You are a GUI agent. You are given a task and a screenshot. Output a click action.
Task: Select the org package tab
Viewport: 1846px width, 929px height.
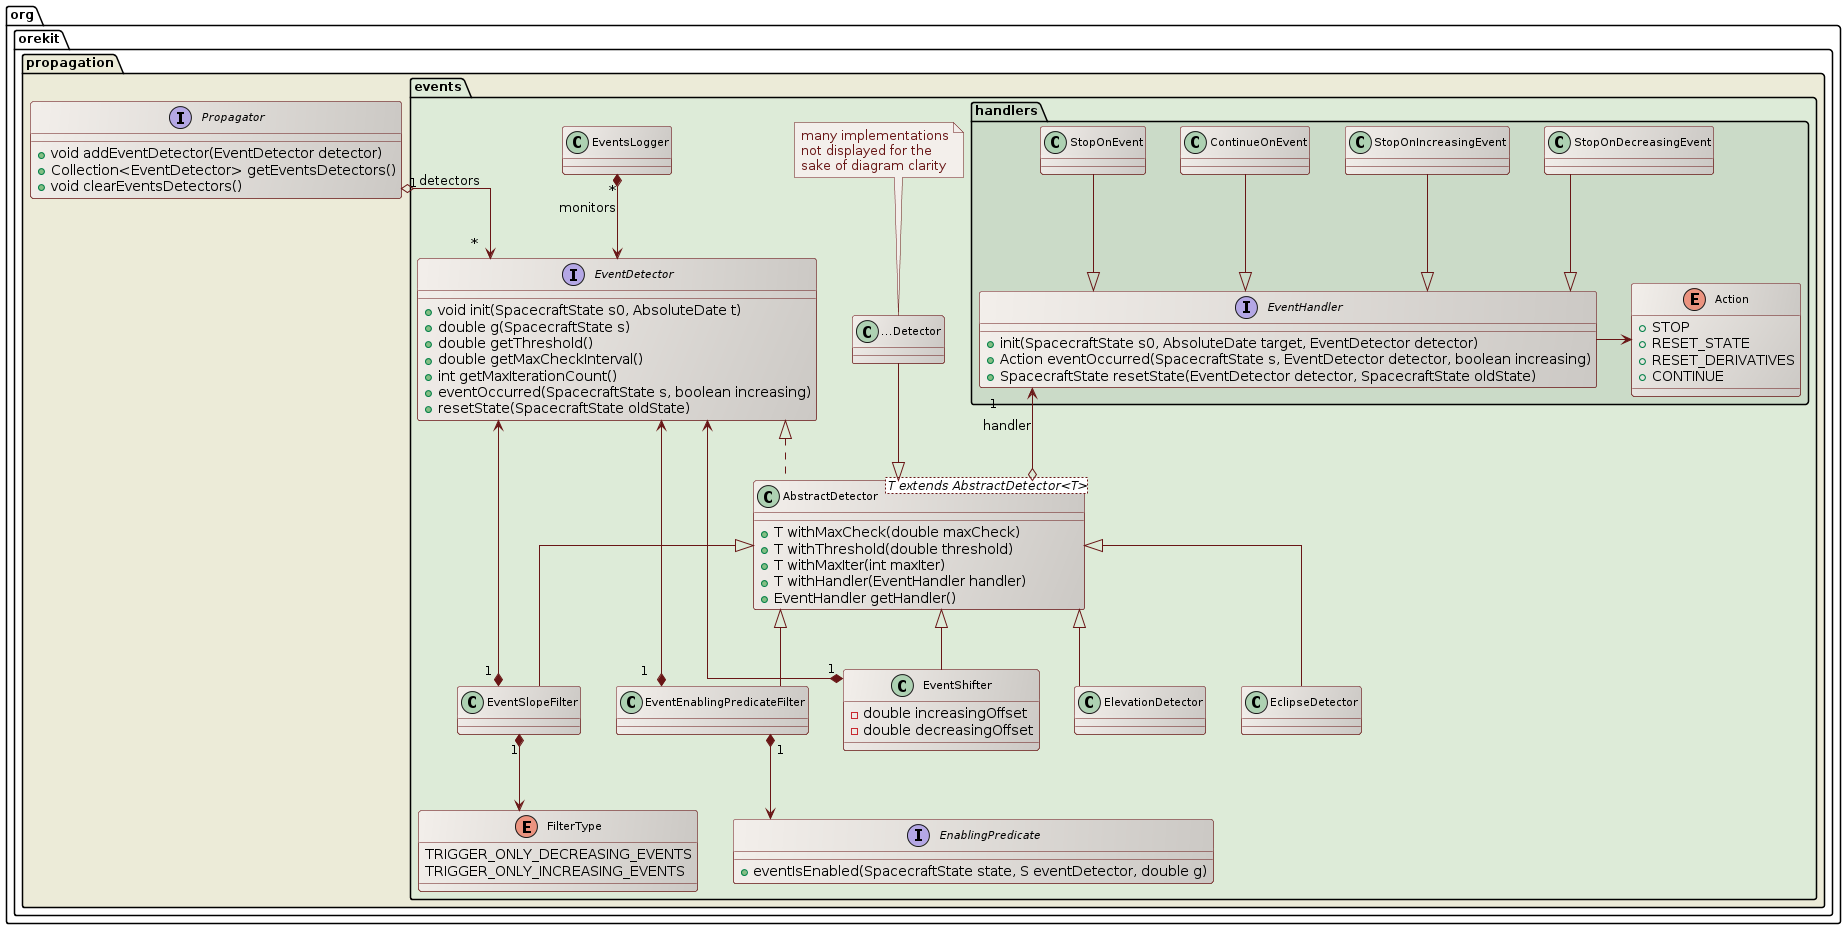coord(22,15)
